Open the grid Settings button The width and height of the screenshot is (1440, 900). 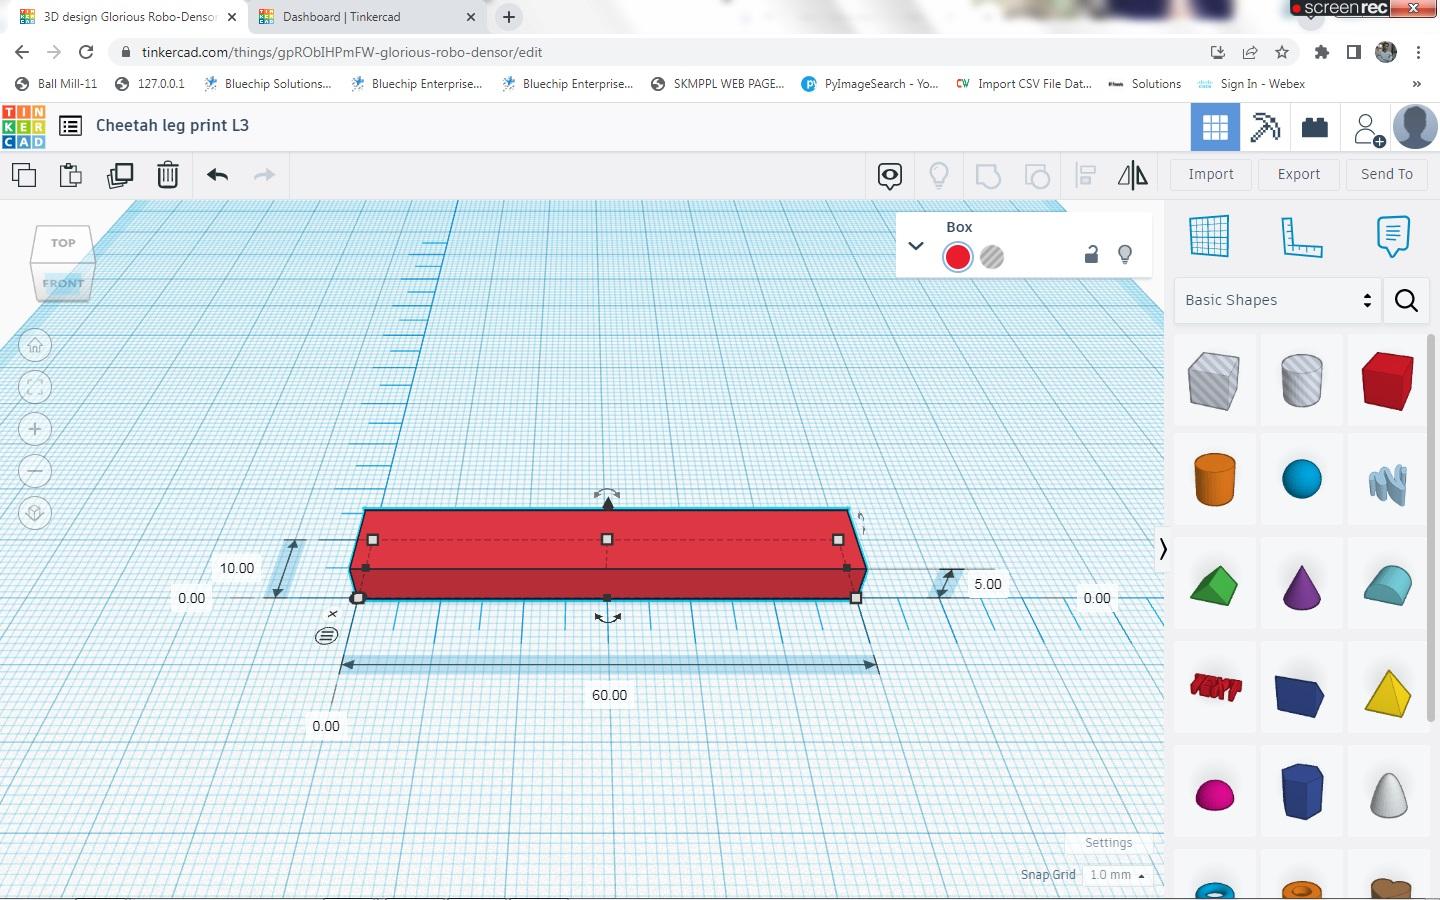[x=1109, y=843]
